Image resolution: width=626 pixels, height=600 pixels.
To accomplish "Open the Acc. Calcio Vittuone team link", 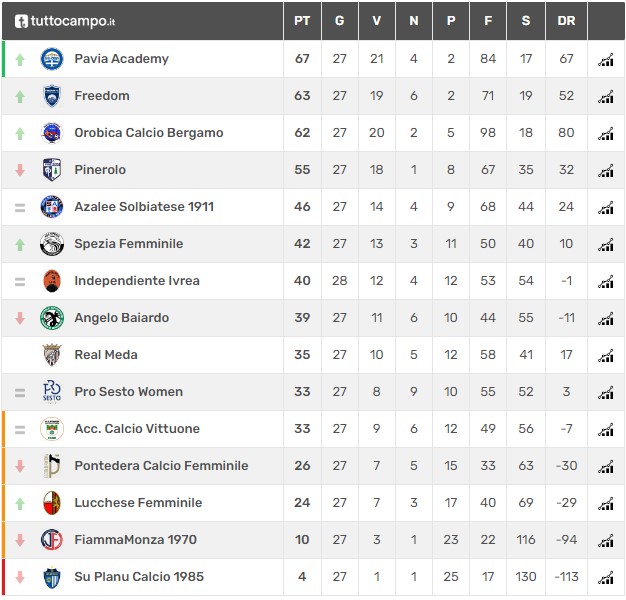I will point(137,429).
